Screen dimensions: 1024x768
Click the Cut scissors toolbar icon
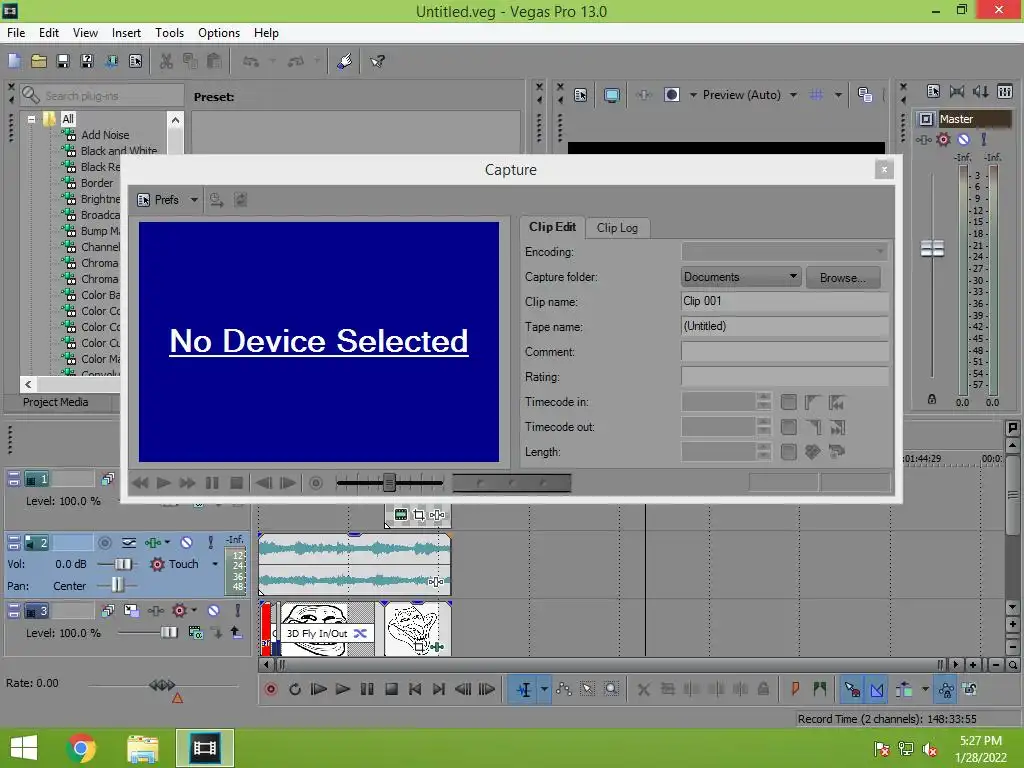click(x=167, y=61)
